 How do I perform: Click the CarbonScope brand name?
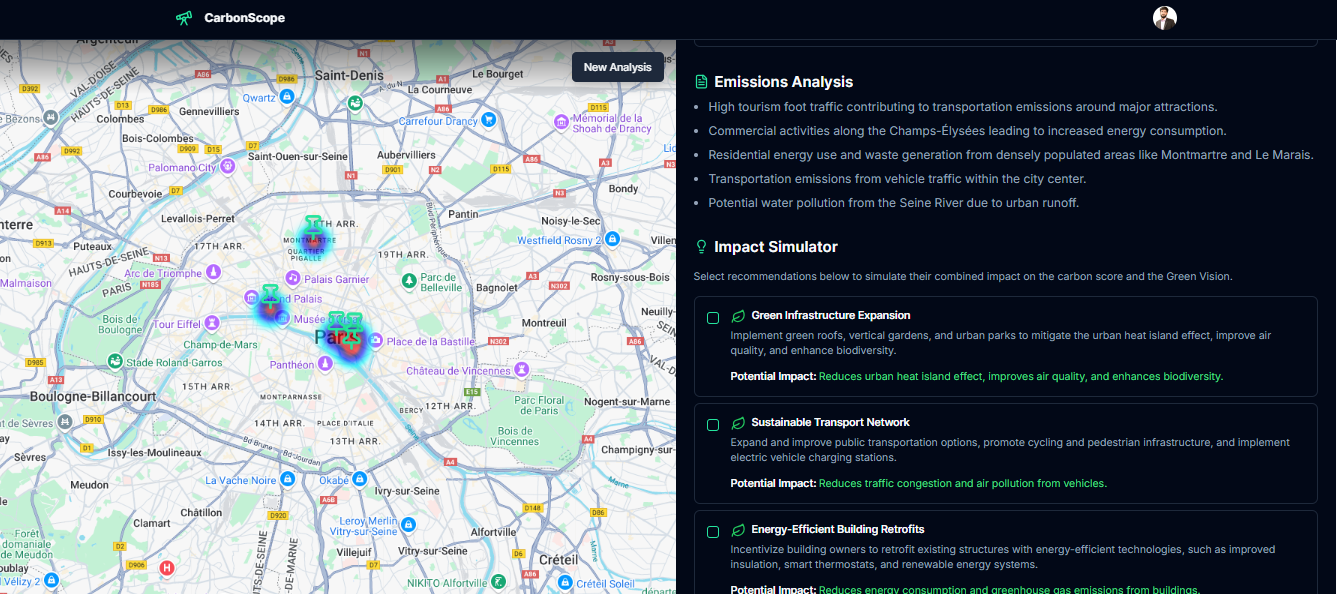tap(244, 18)
